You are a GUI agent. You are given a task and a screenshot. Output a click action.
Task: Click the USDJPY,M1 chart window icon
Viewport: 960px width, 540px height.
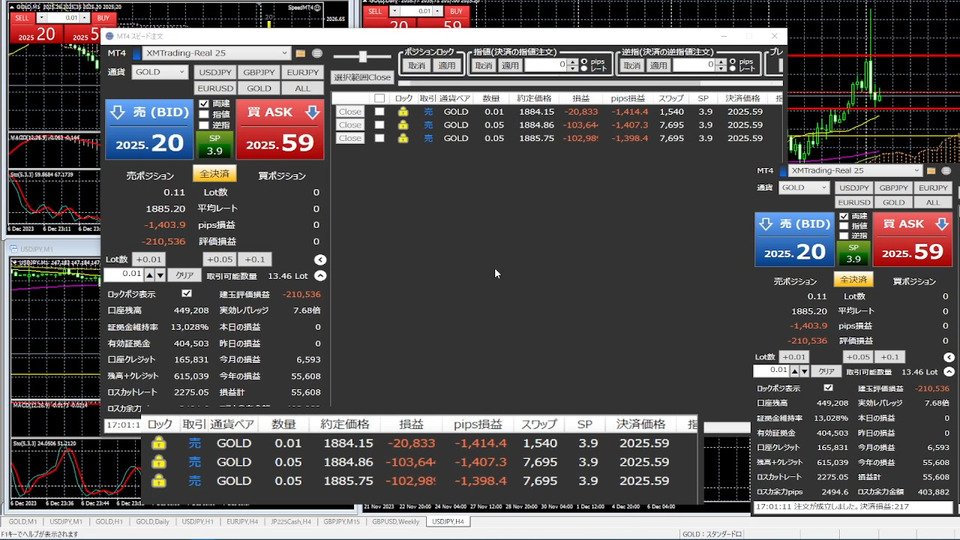point(13,249)
